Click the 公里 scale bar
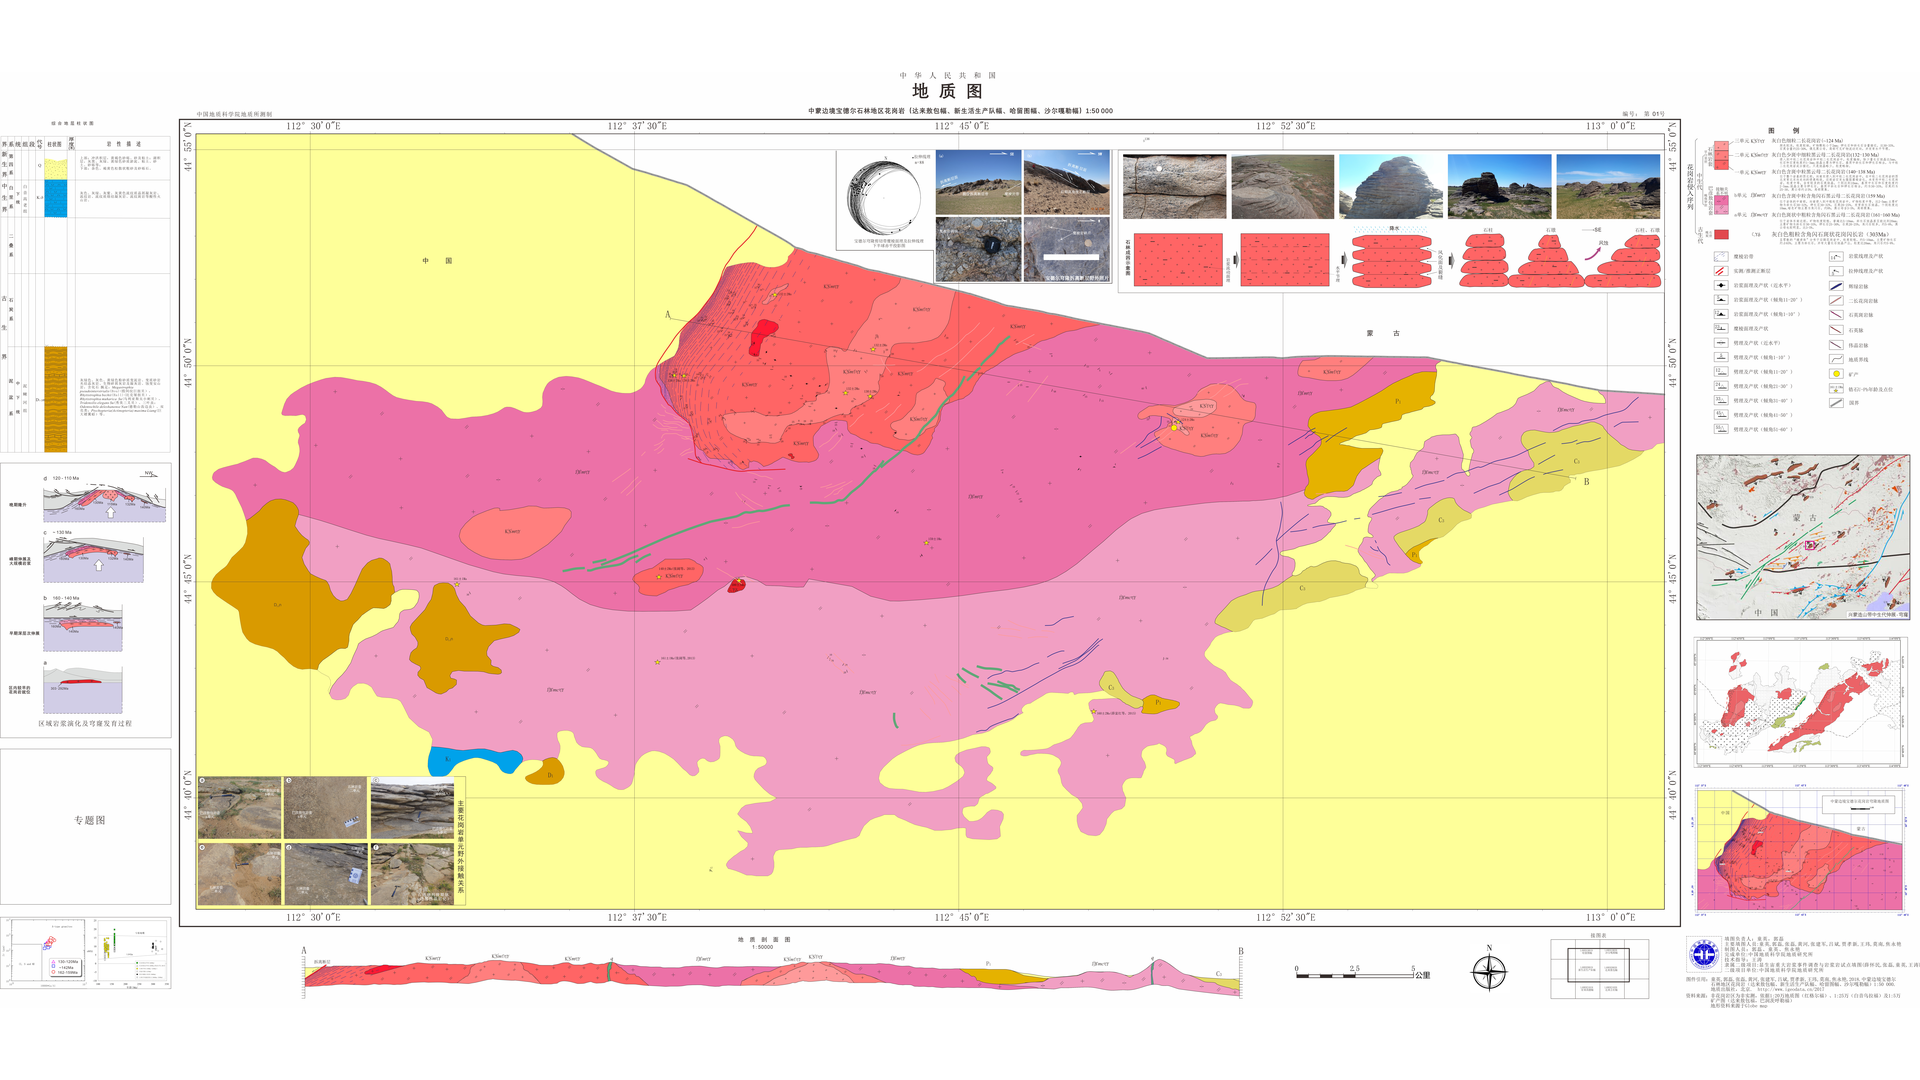1920x1080 pixels. [x=1362, y=972]
